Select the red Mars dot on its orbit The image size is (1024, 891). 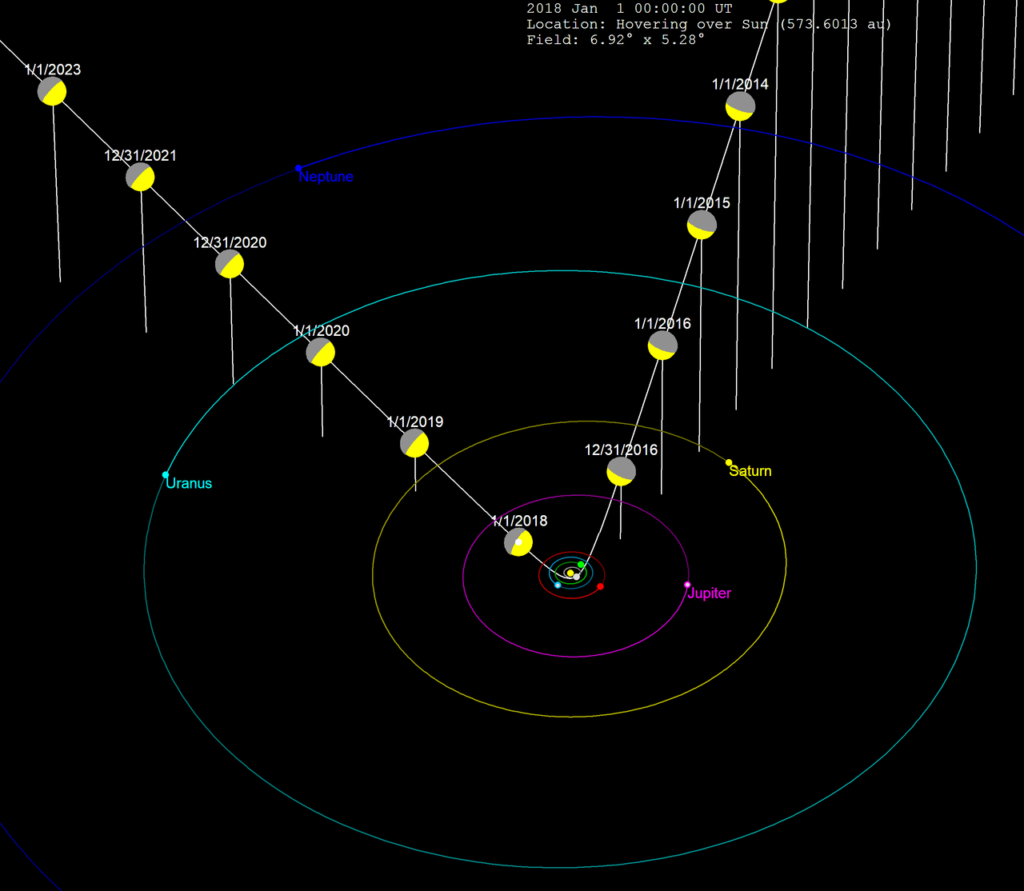pyautogui.click(x=600, y=586)
